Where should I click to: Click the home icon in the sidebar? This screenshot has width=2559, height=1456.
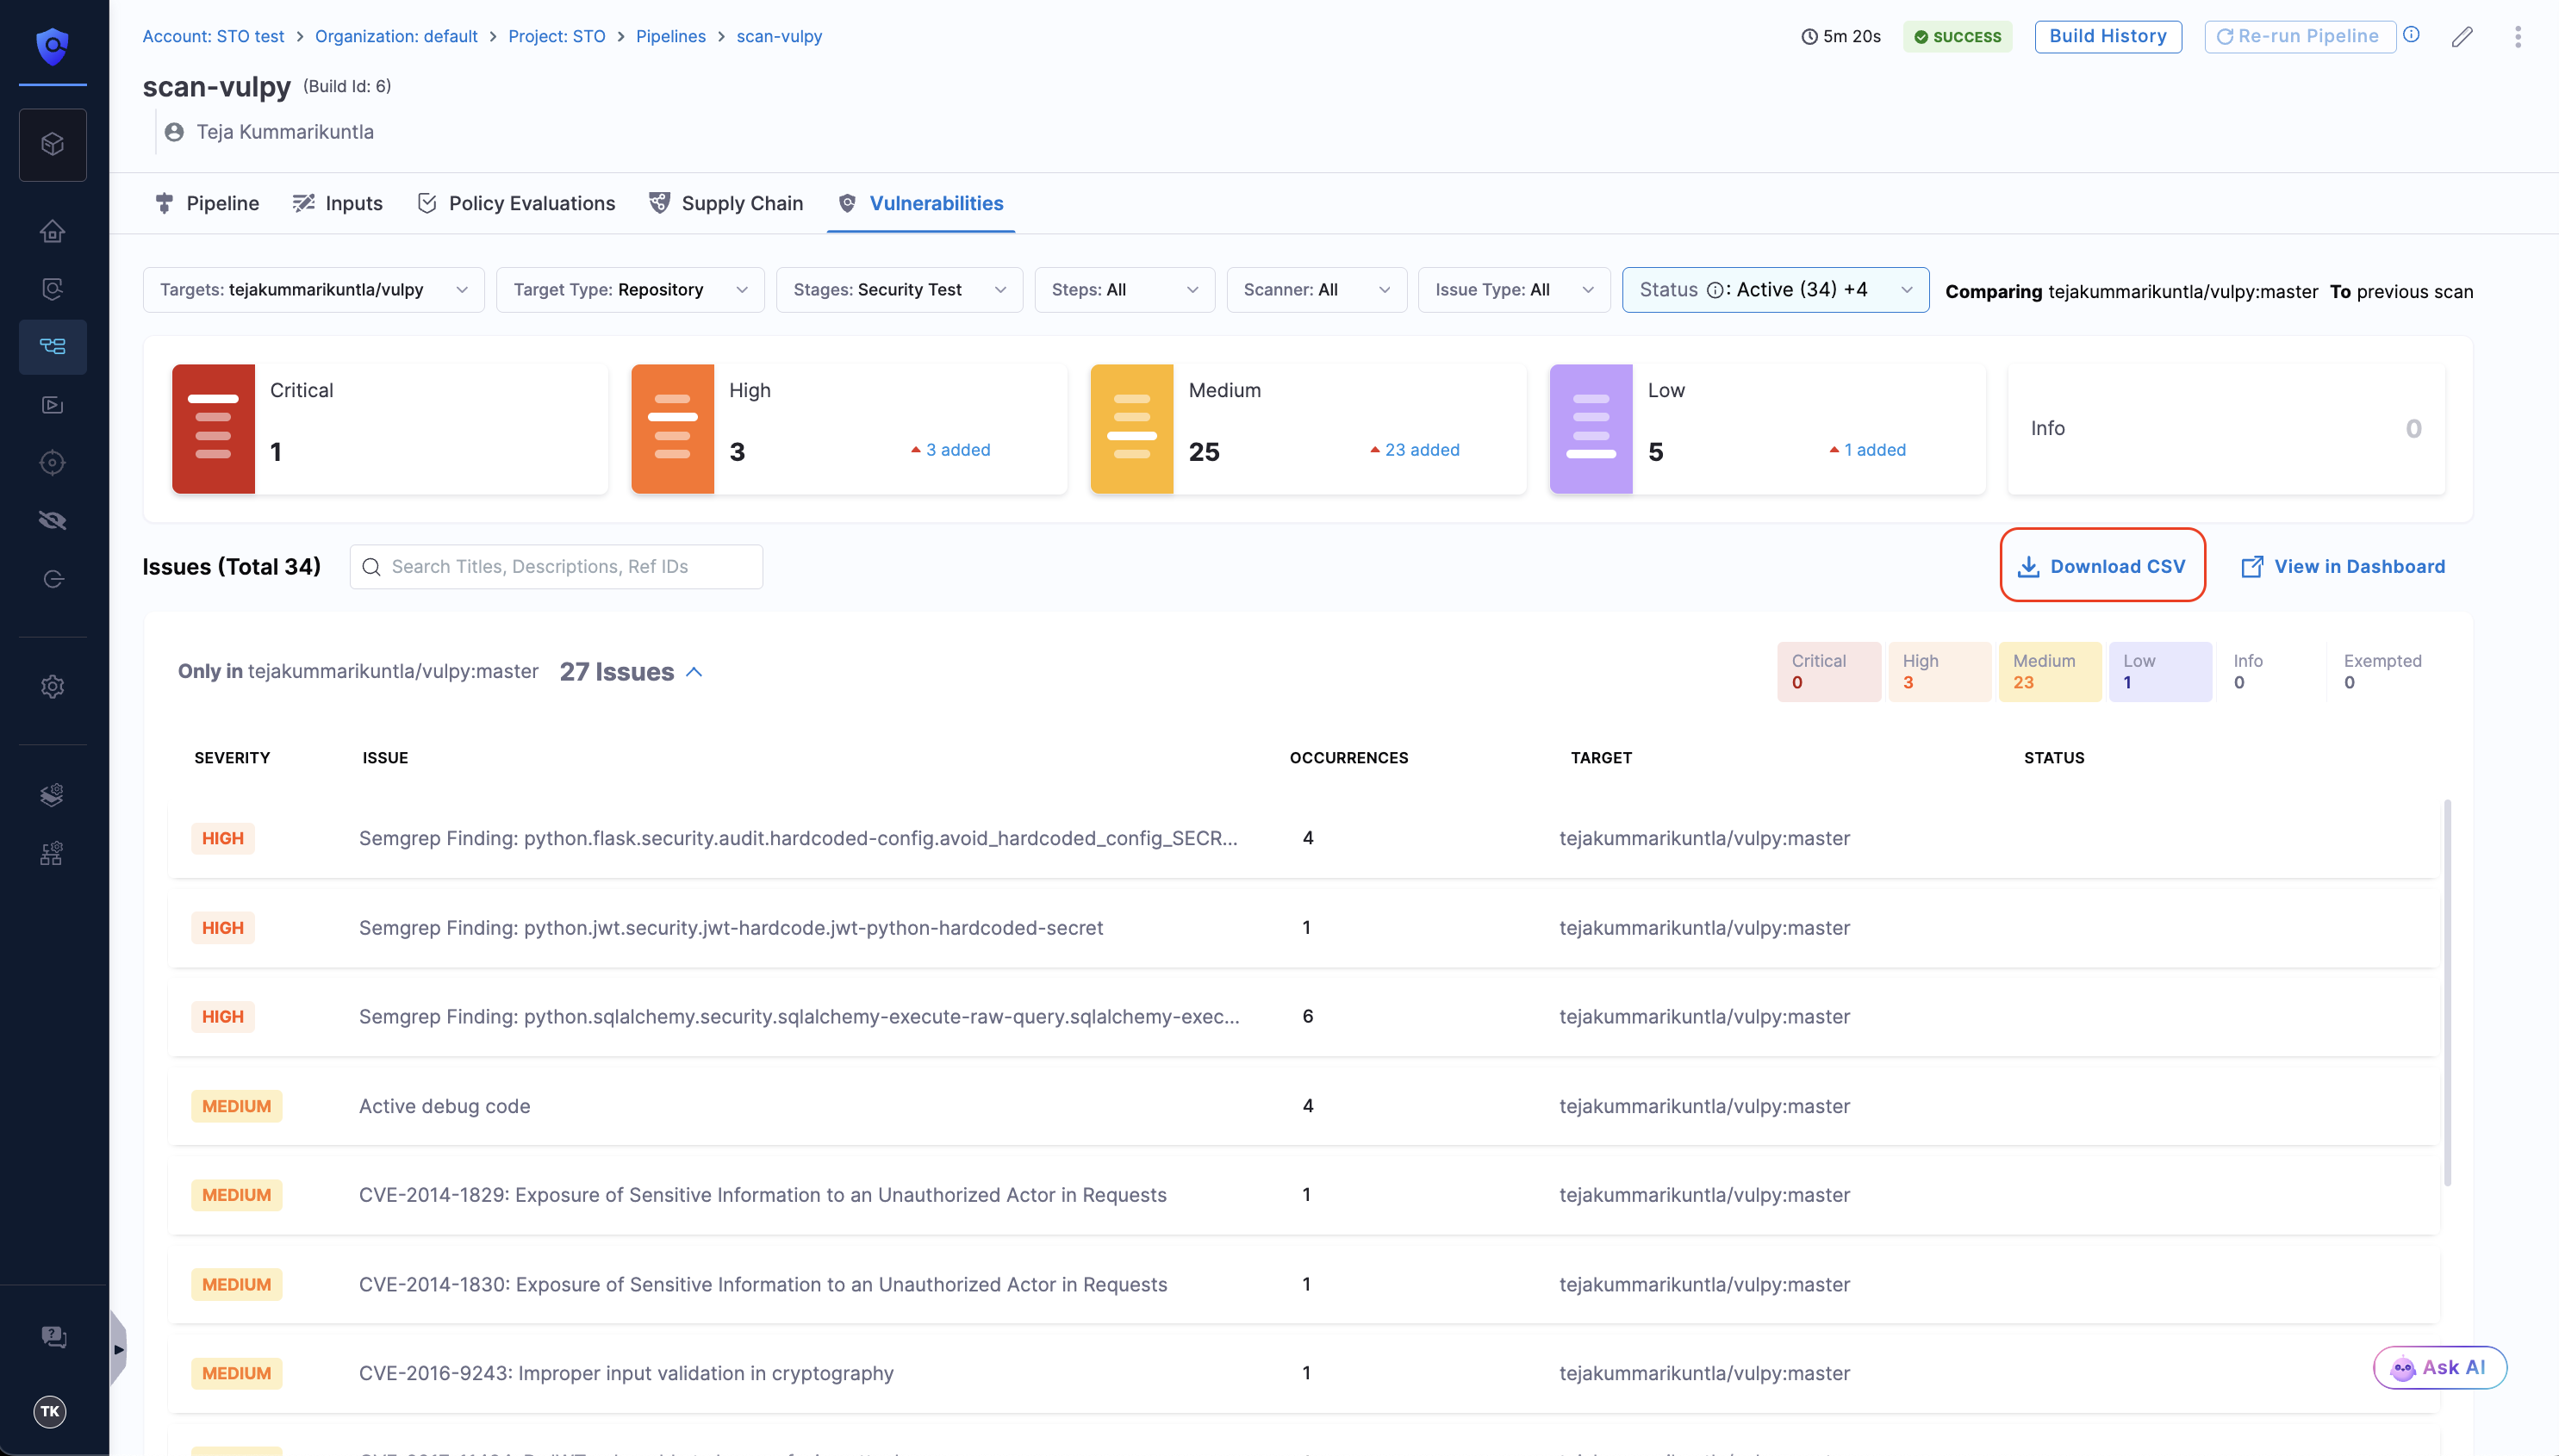52,231
